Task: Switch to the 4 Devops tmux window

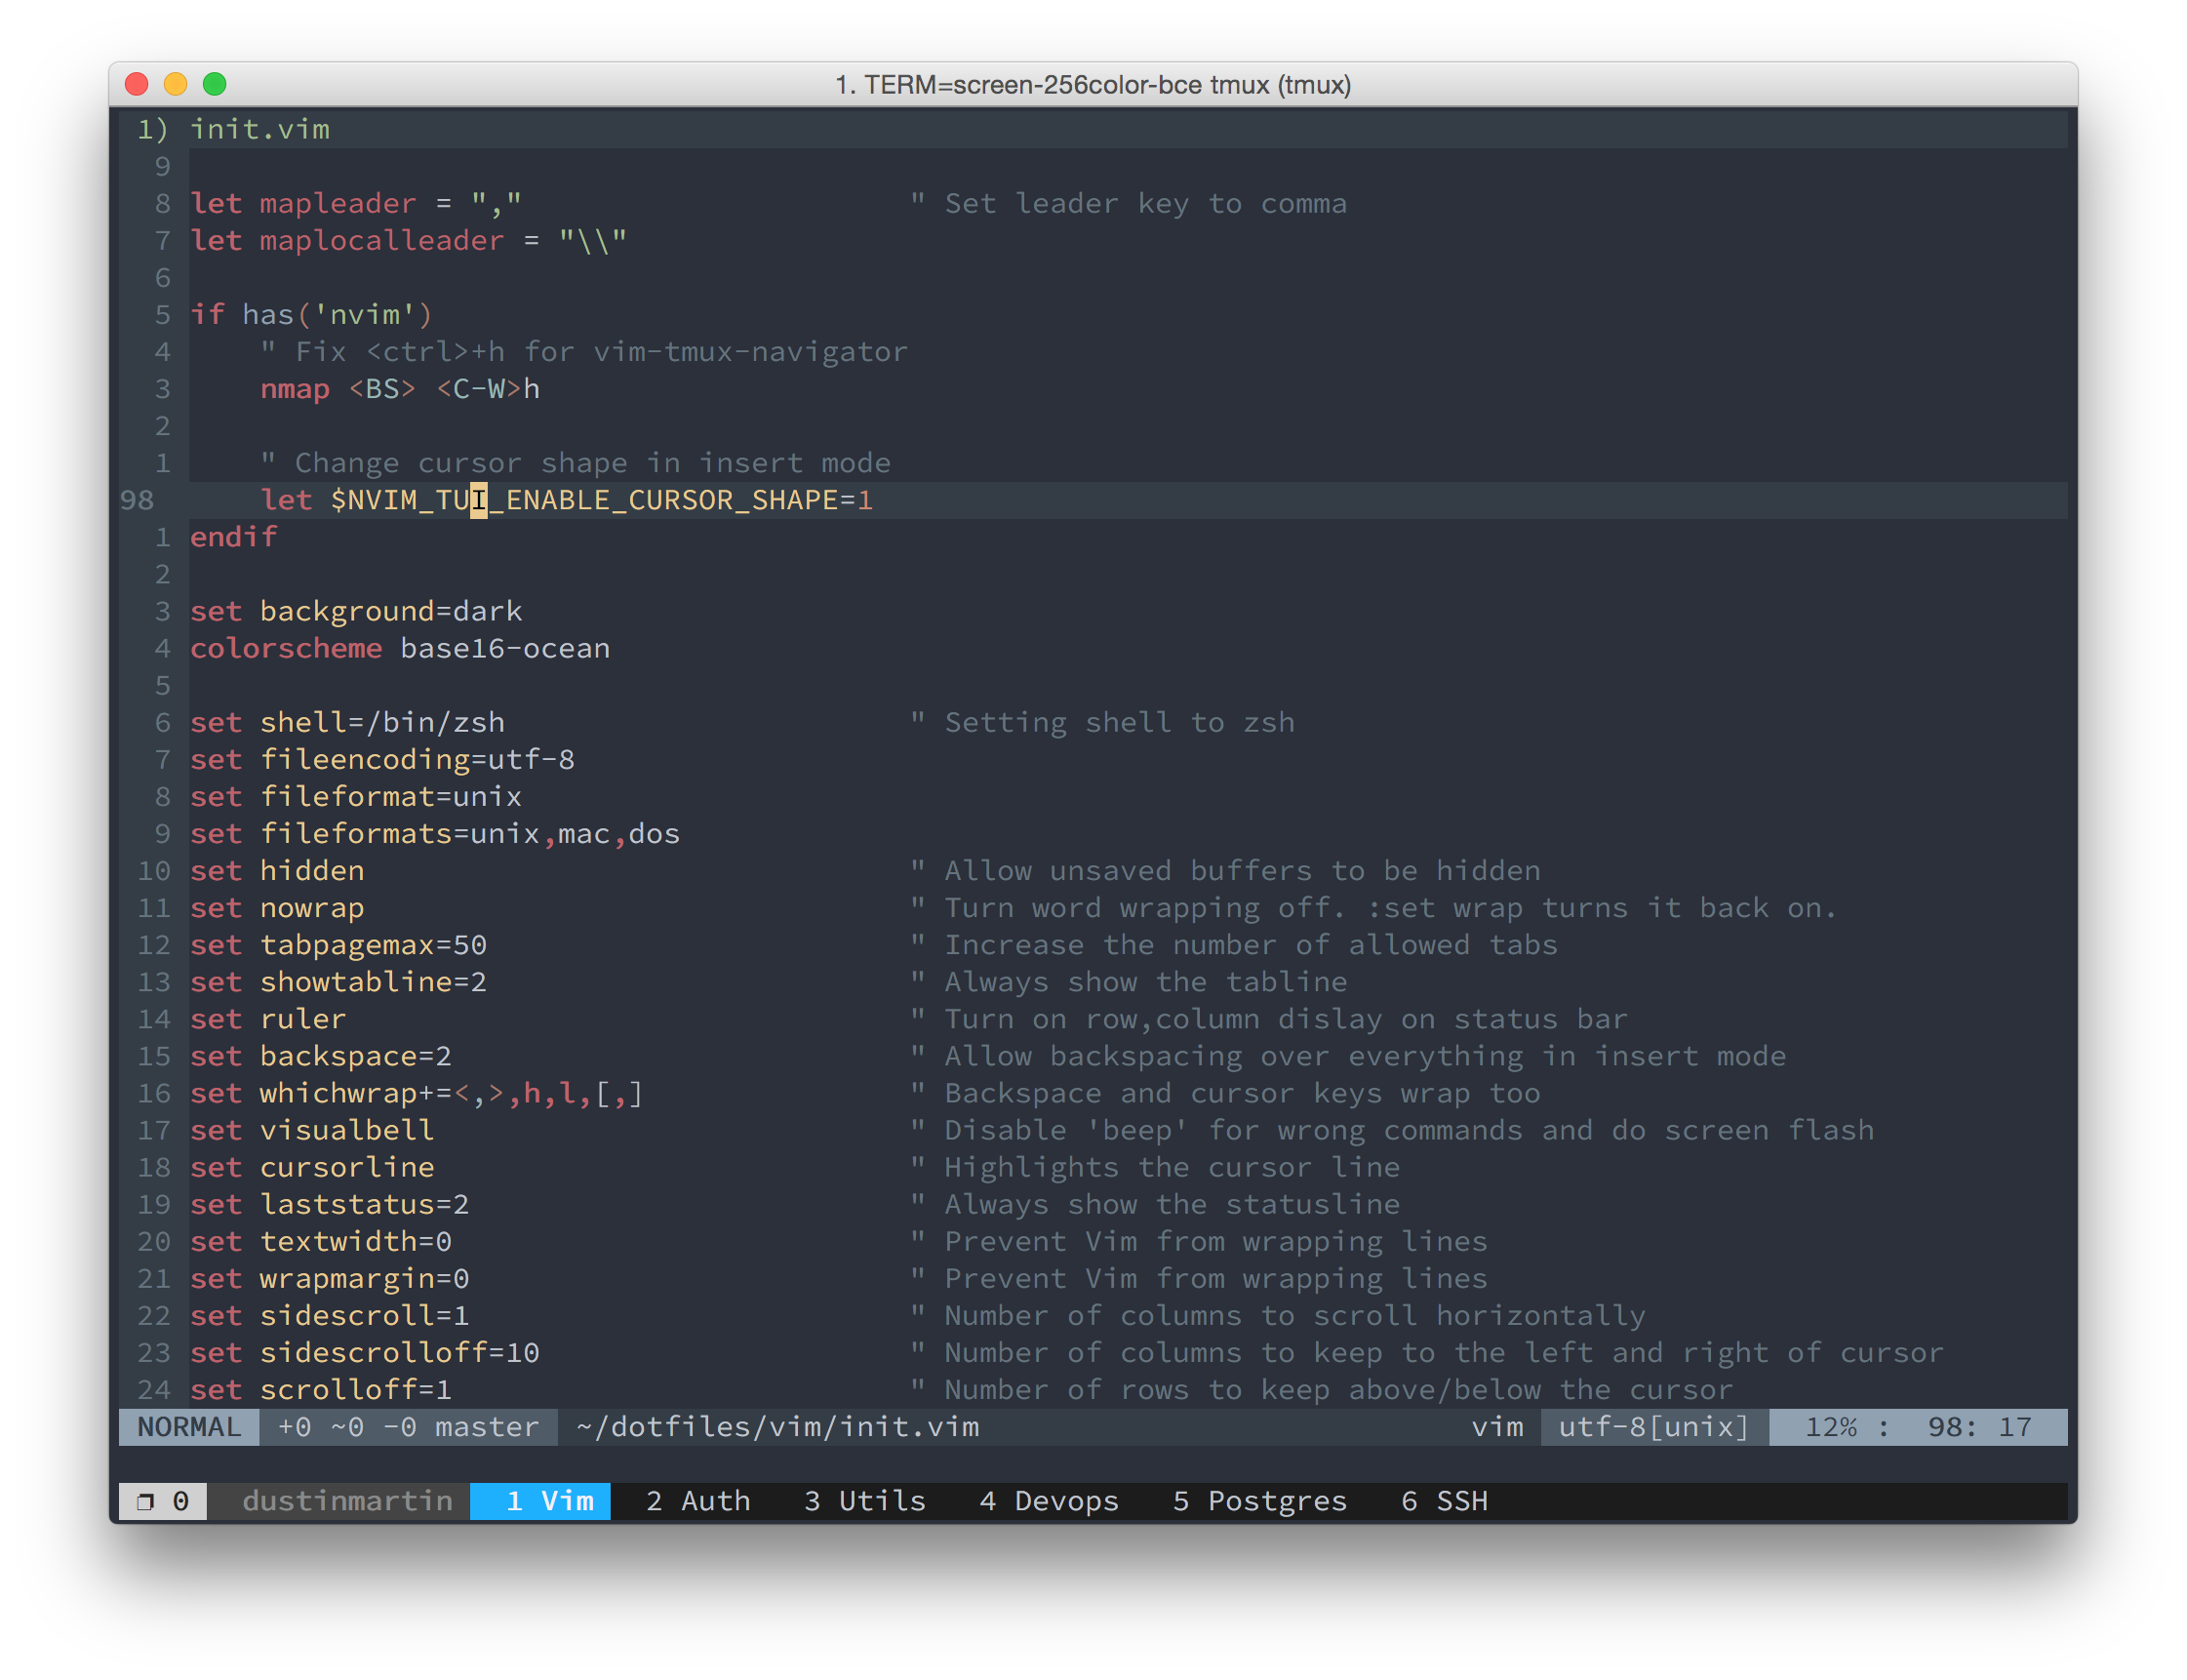Action: 1049,1501
